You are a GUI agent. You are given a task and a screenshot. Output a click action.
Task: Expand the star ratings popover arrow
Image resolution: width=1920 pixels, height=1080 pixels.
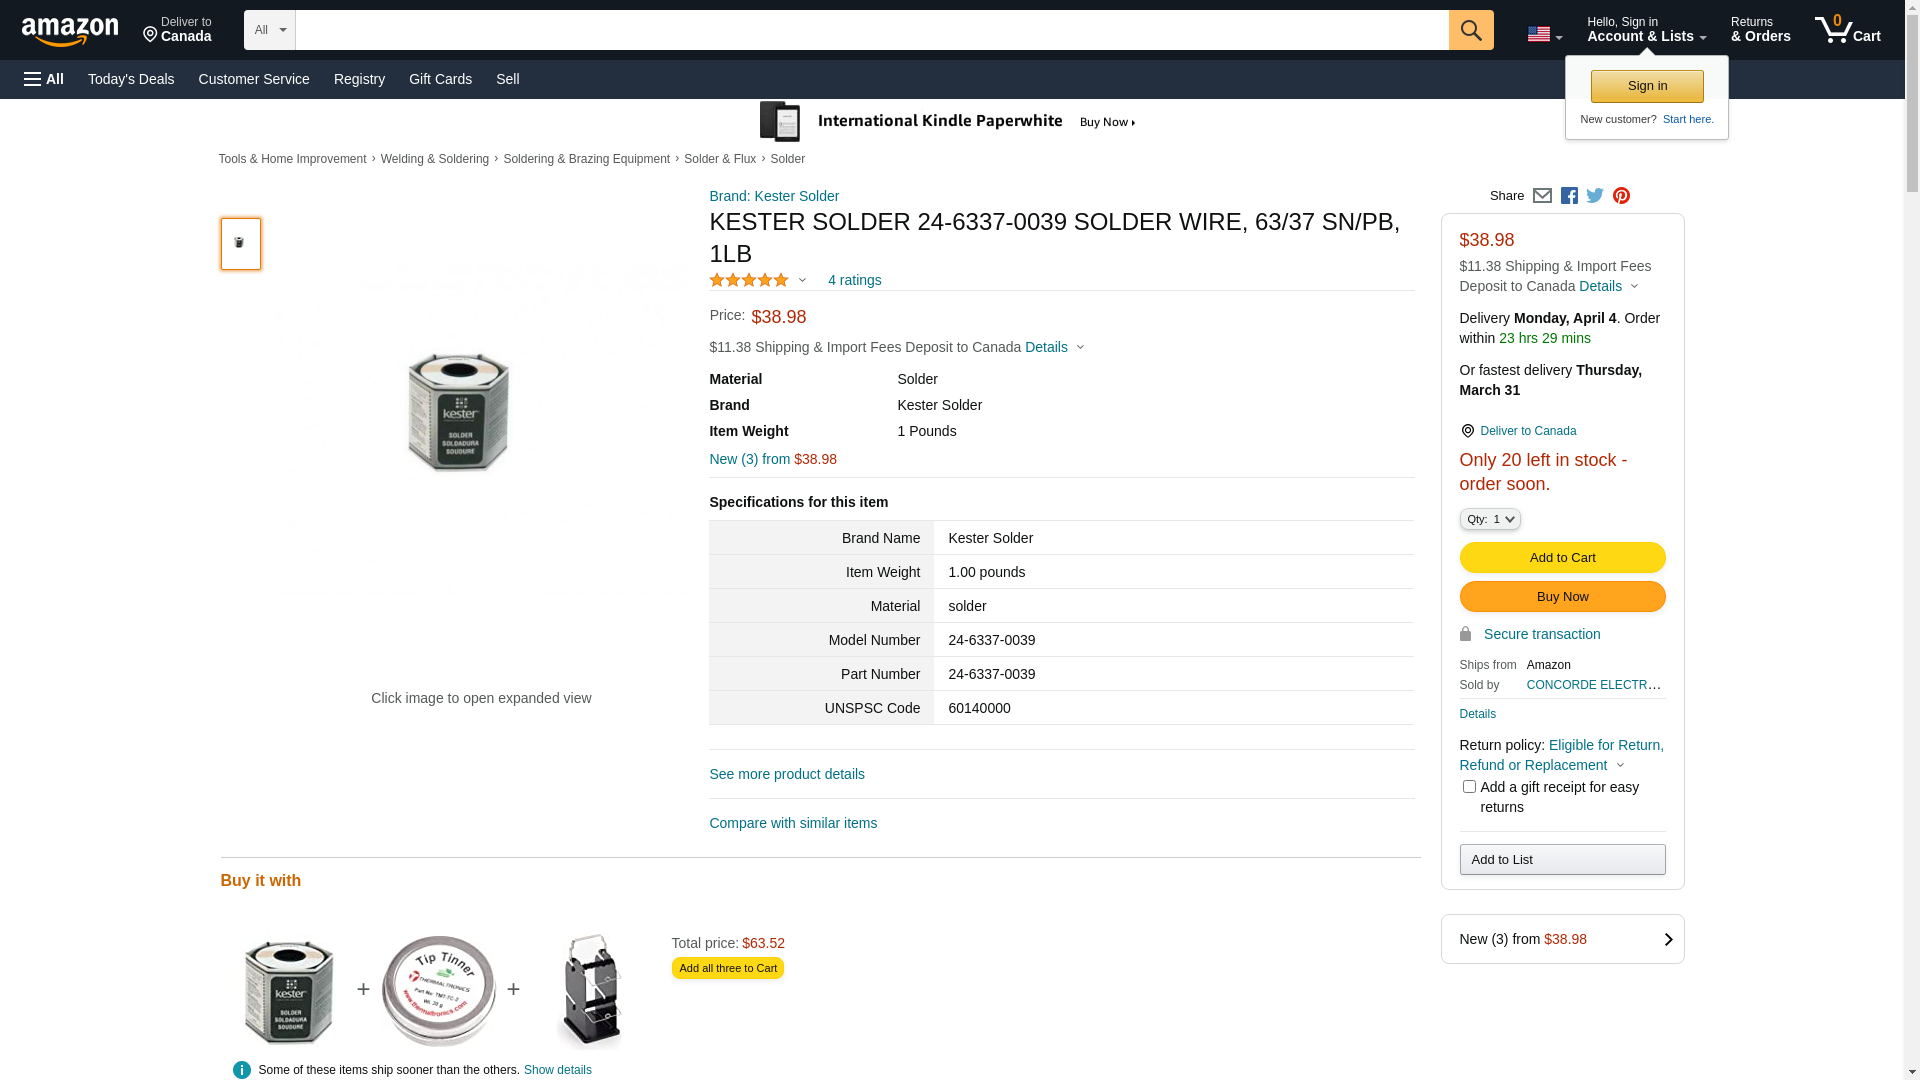[802, 281]
